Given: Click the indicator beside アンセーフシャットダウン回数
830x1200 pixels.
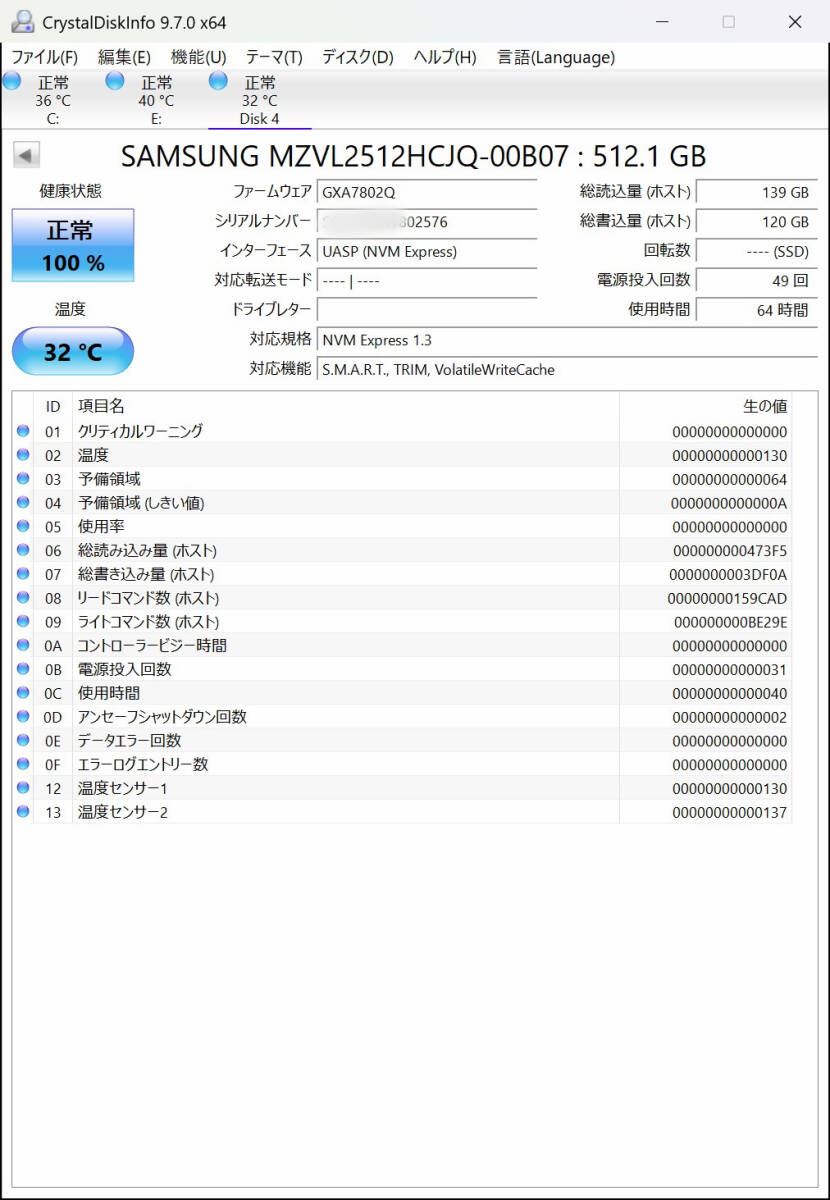Looking at the screenshot, I should tap(22, 716).
